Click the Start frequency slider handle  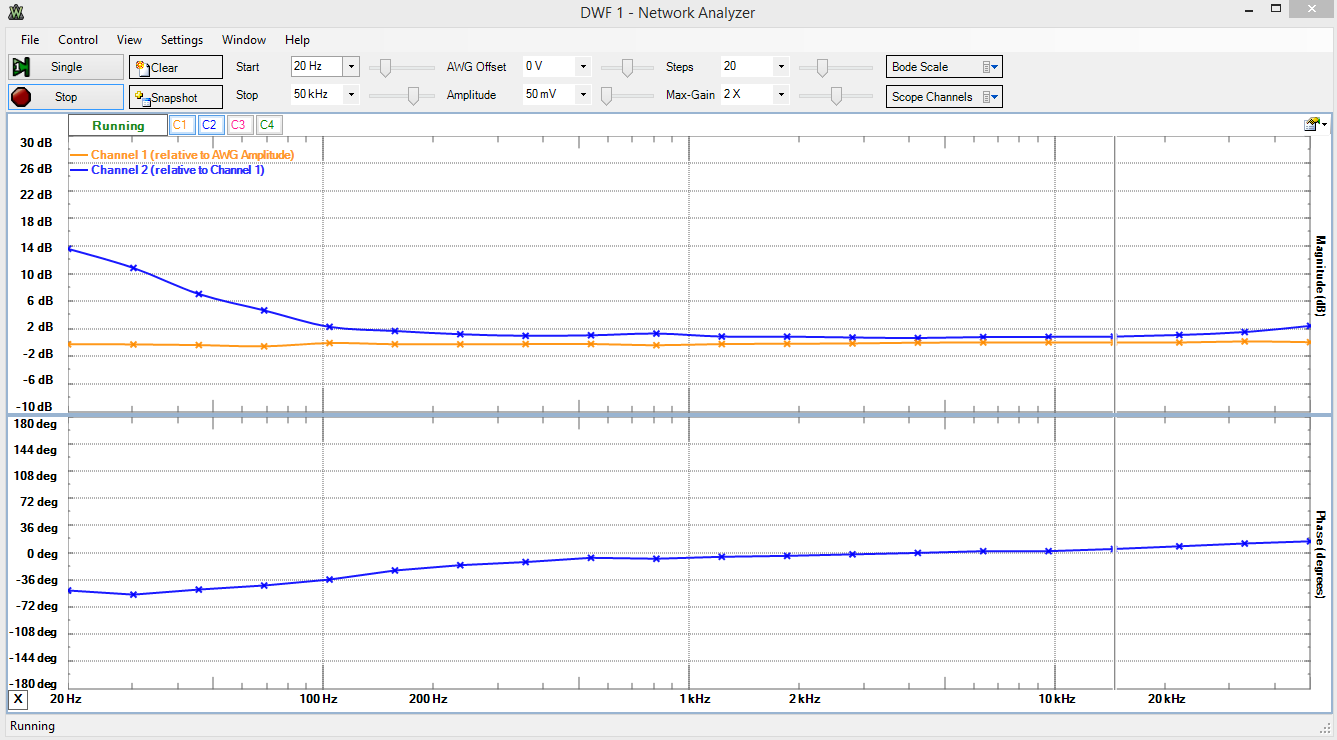[x=385, y=67]
